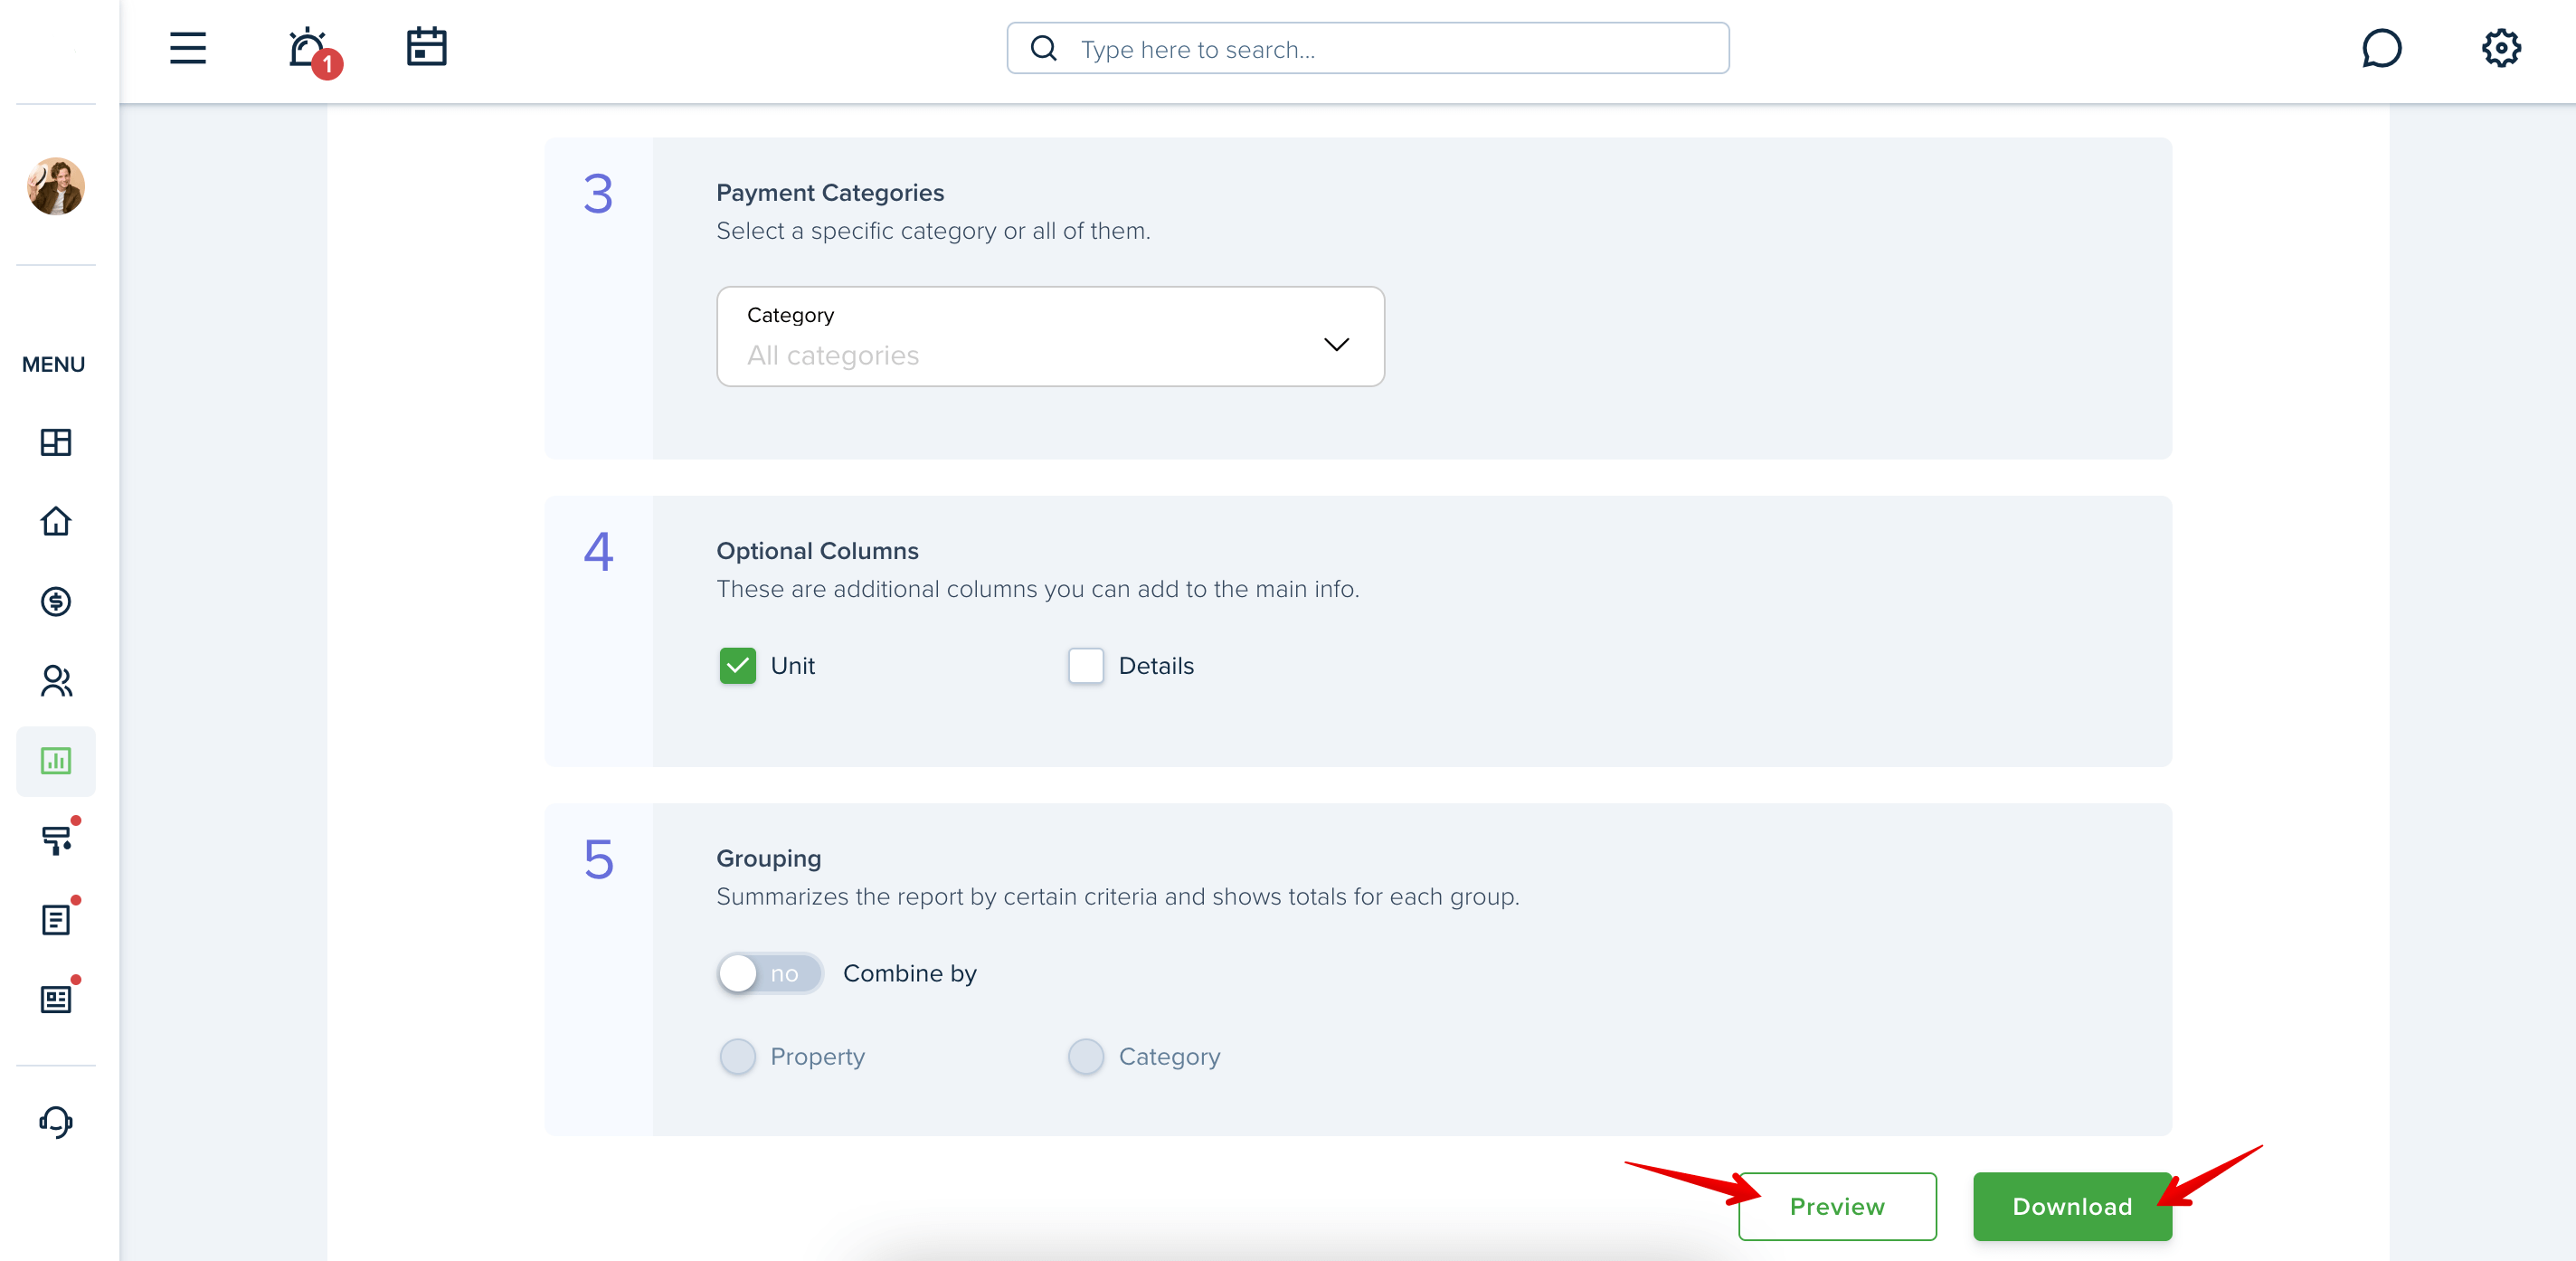Check the Details optional column
The width and height of the screenshot is (2576, 1261).
point(1086,666)
